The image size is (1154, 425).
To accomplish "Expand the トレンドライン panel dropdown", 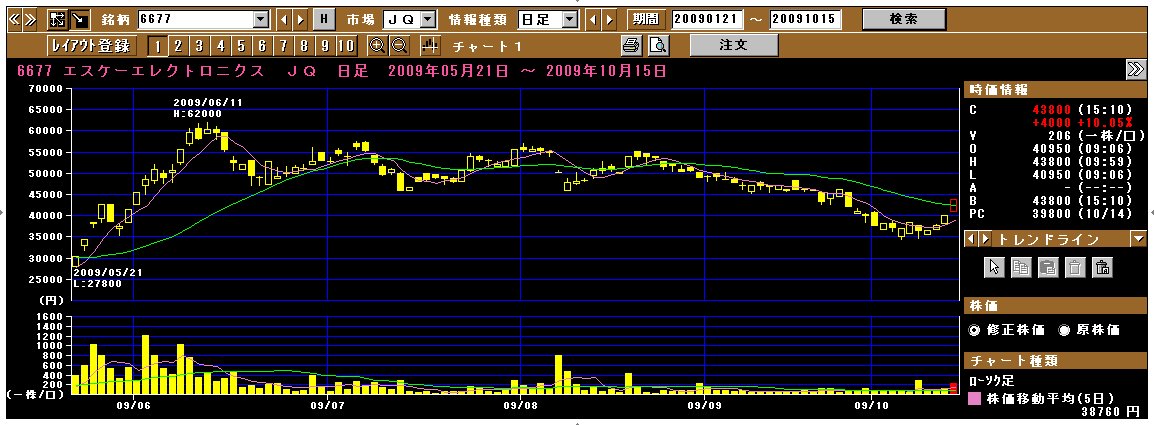I will (x=1139, y=239).
